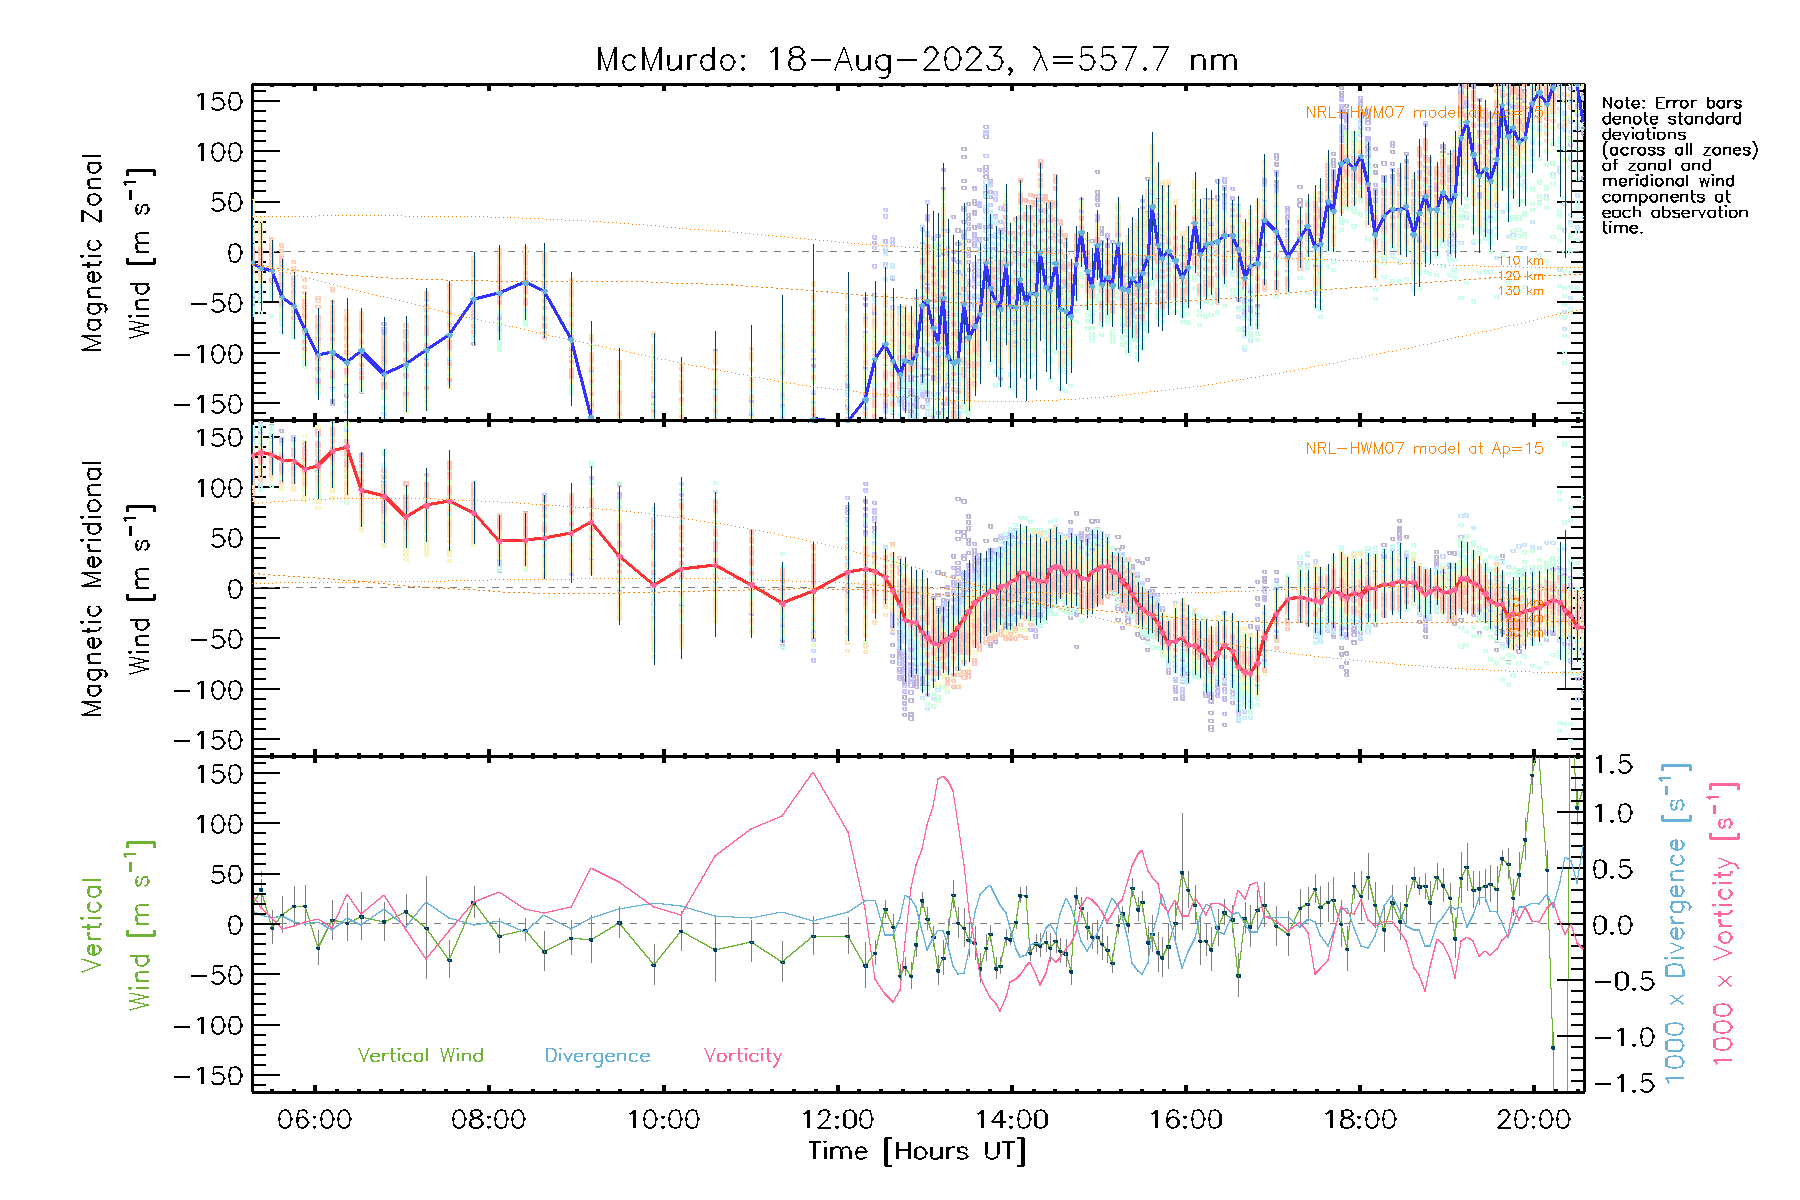Click the 20:00 tick label on time axis

click(x=1534, y=1120)
